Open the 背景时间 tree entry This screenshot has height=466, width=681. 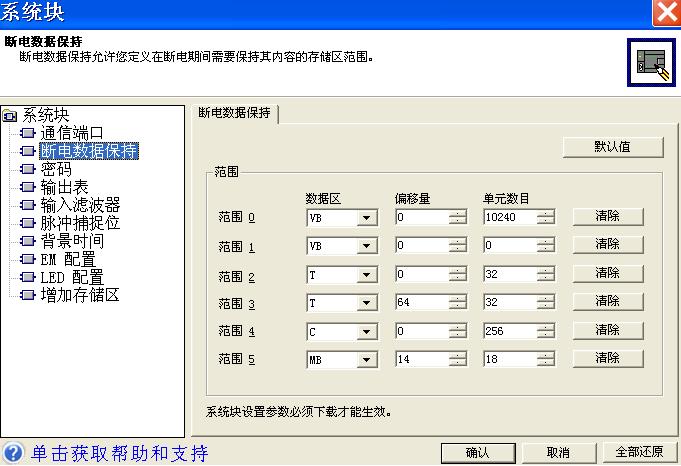tap(72, 241)
